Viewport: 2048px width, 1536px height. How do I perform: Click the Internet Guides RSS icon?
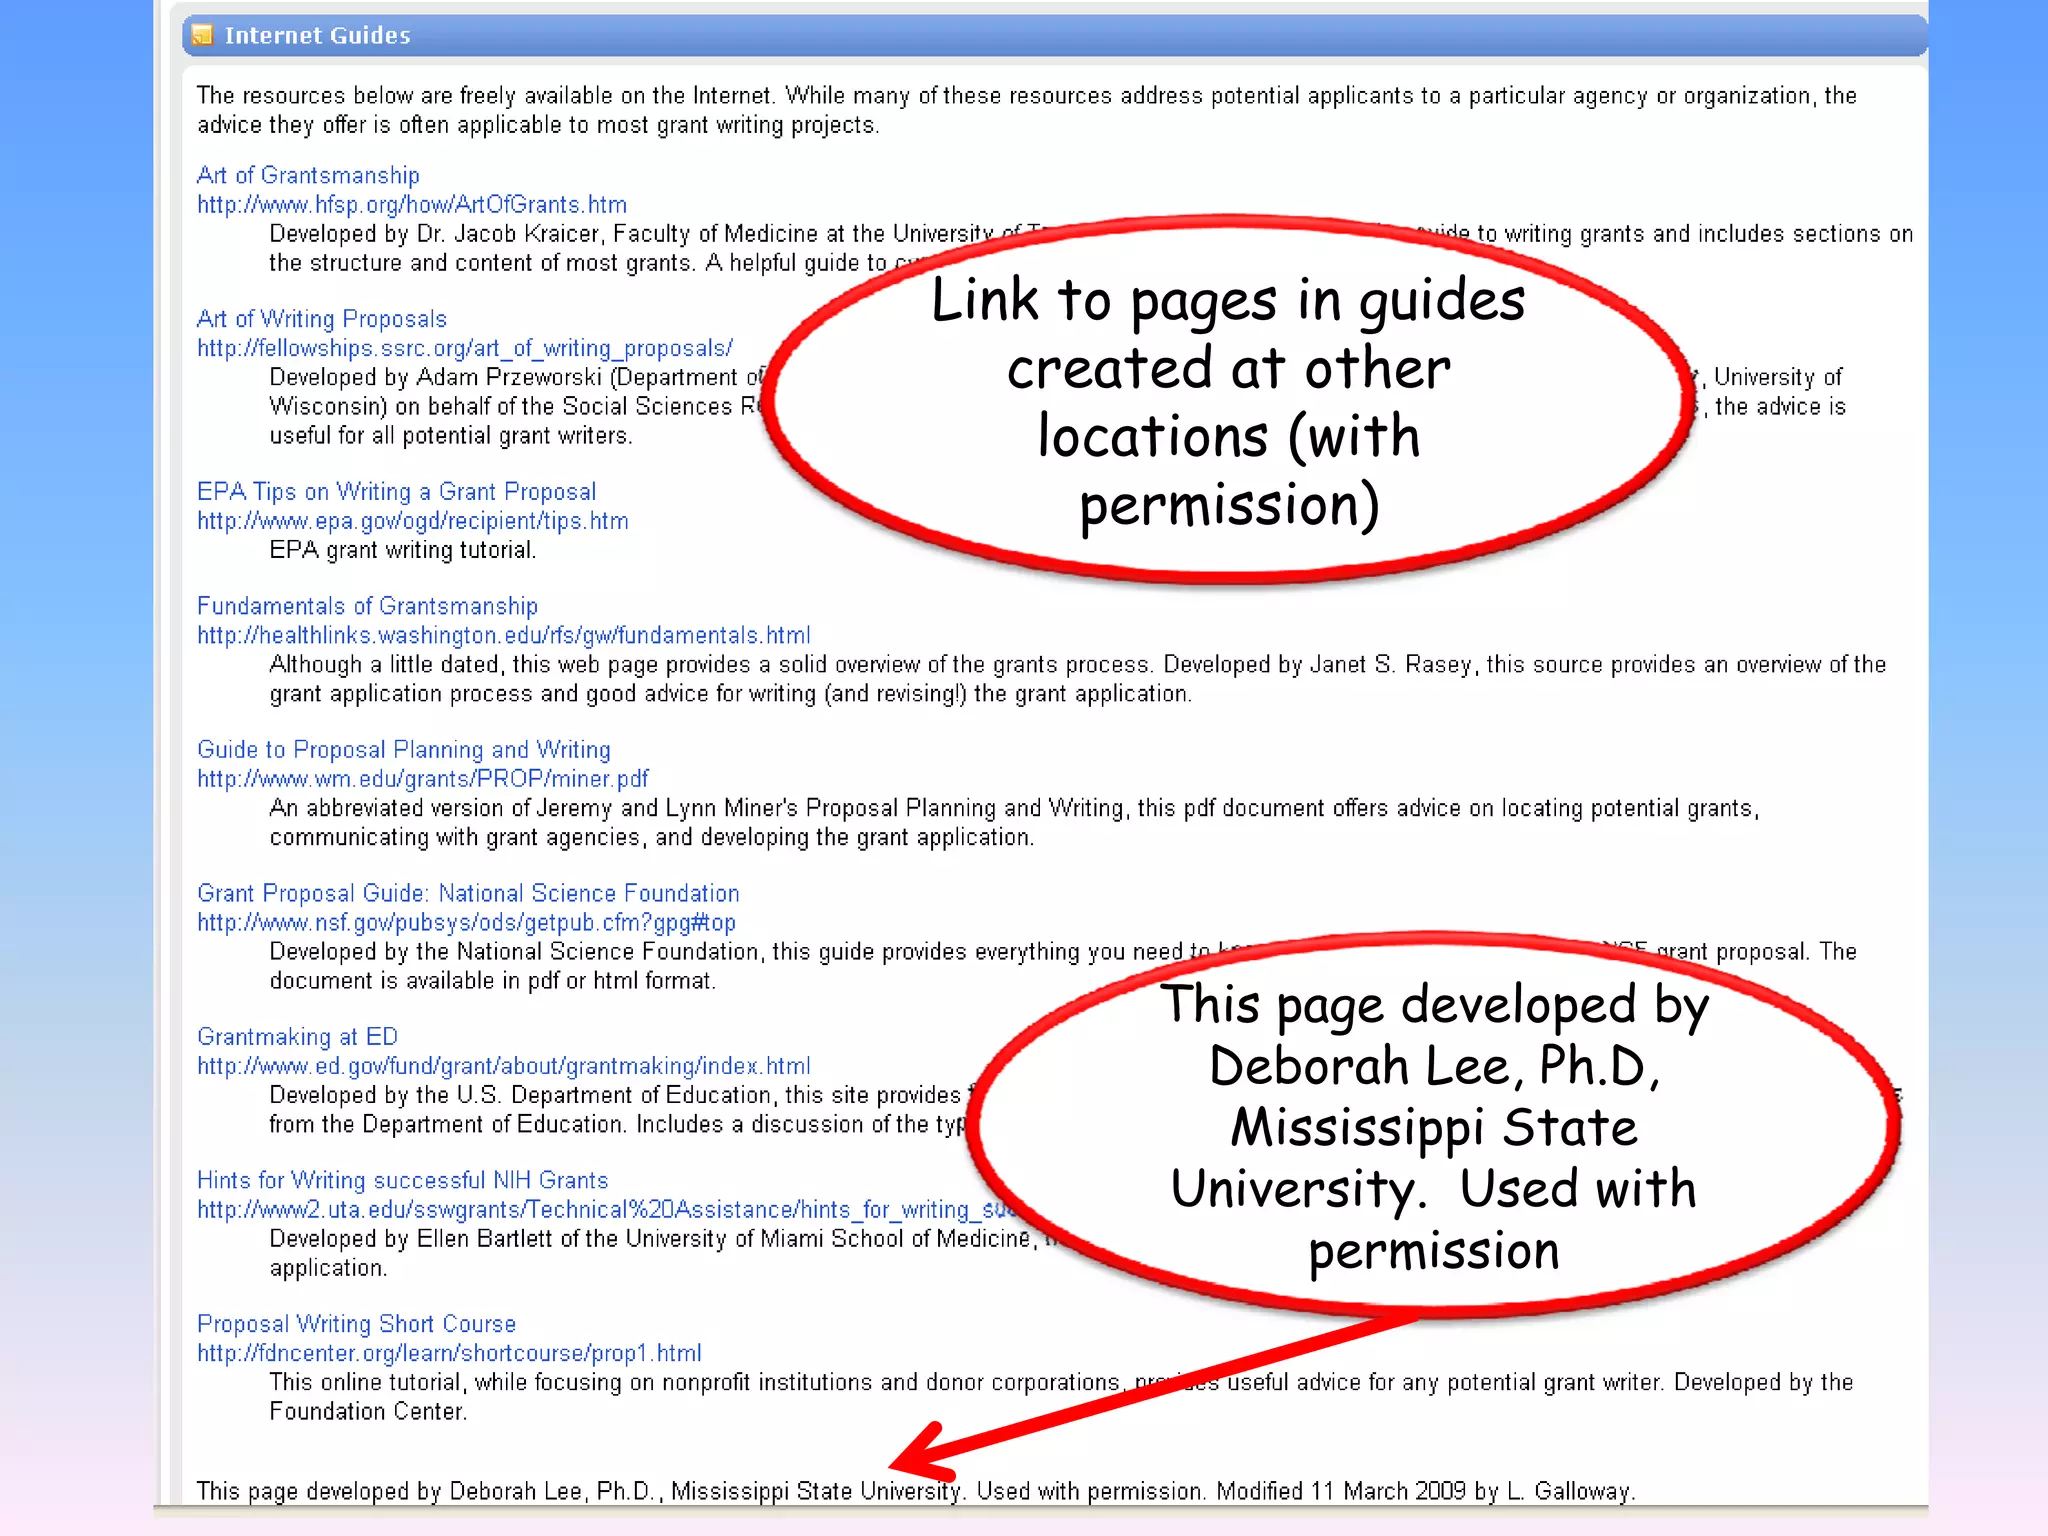coord(202,35)
